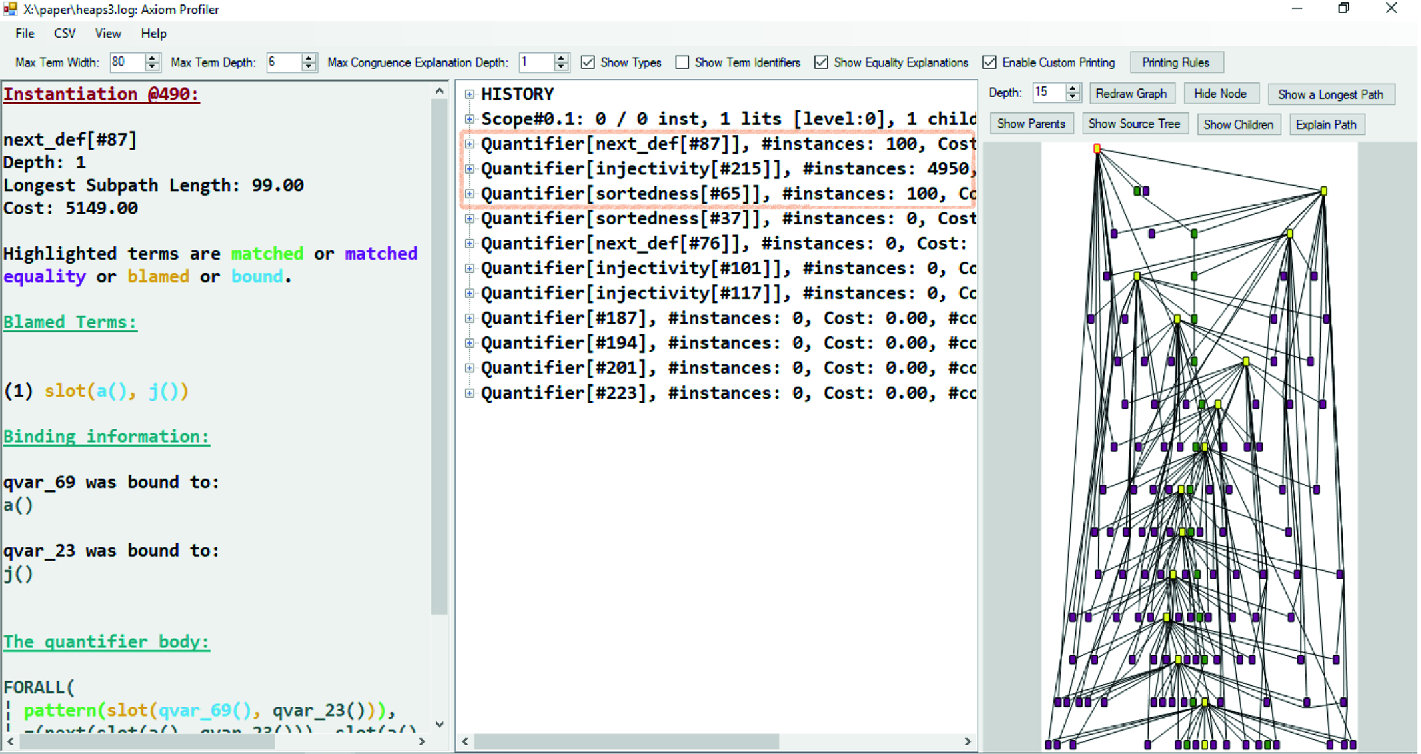Disable the Enable Custom Printing checkbox
Image resolution: width=1421 pixels, height=754 pixels.
(989, 62)
